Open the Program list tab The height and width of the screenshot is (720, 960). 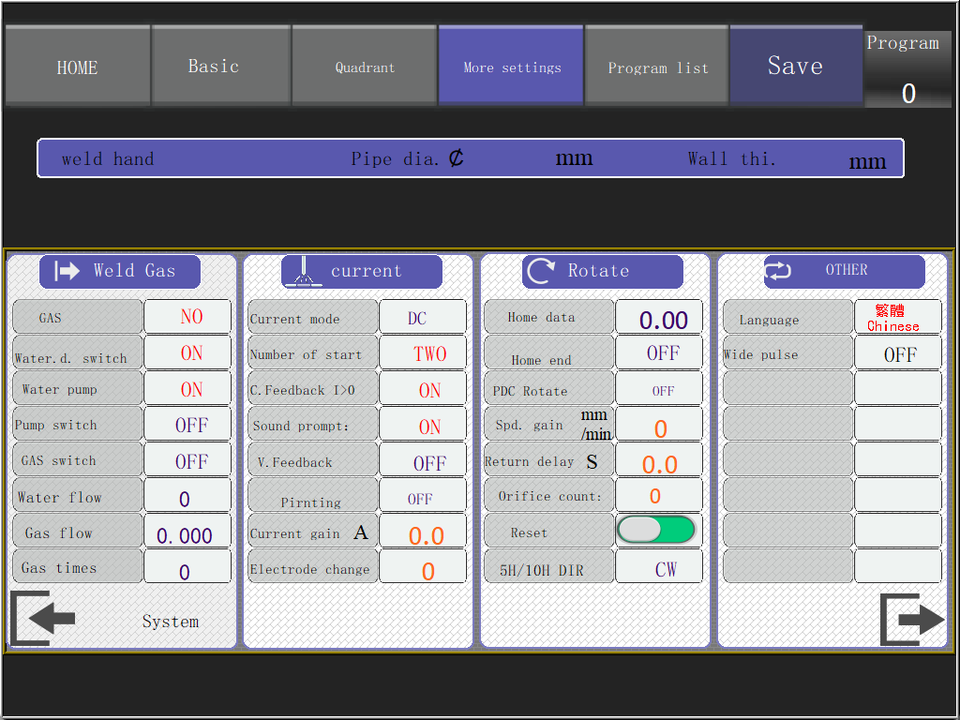point(657,66)
